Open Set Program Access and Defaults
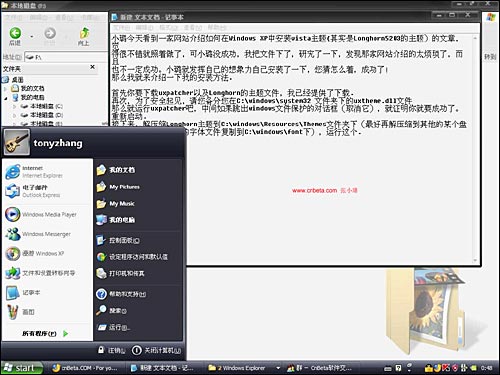 tap(132, 257)
